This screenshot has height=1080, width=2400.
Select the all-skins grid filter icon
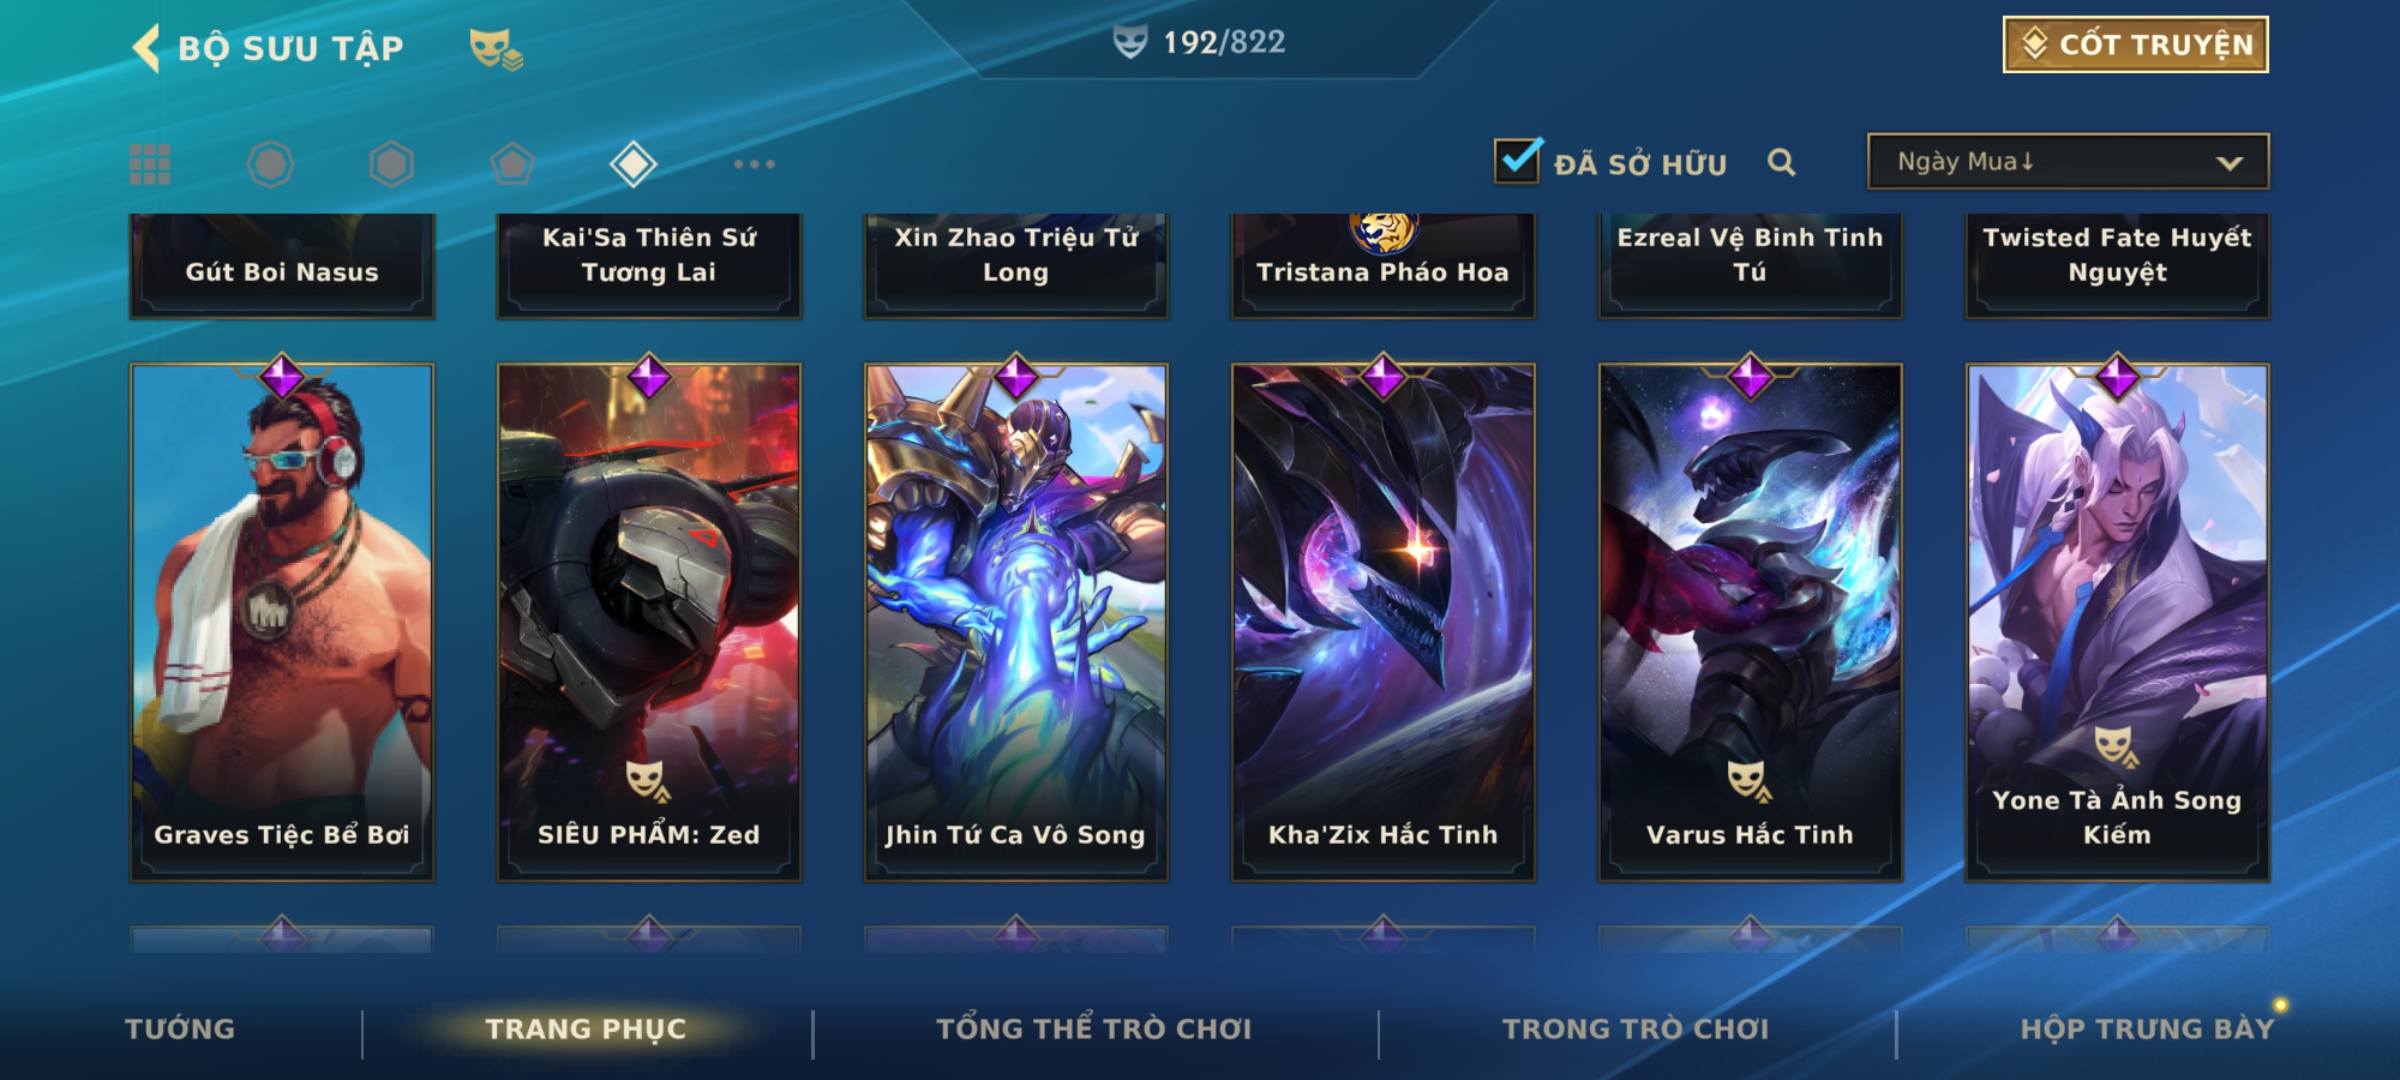pos(150,164)
